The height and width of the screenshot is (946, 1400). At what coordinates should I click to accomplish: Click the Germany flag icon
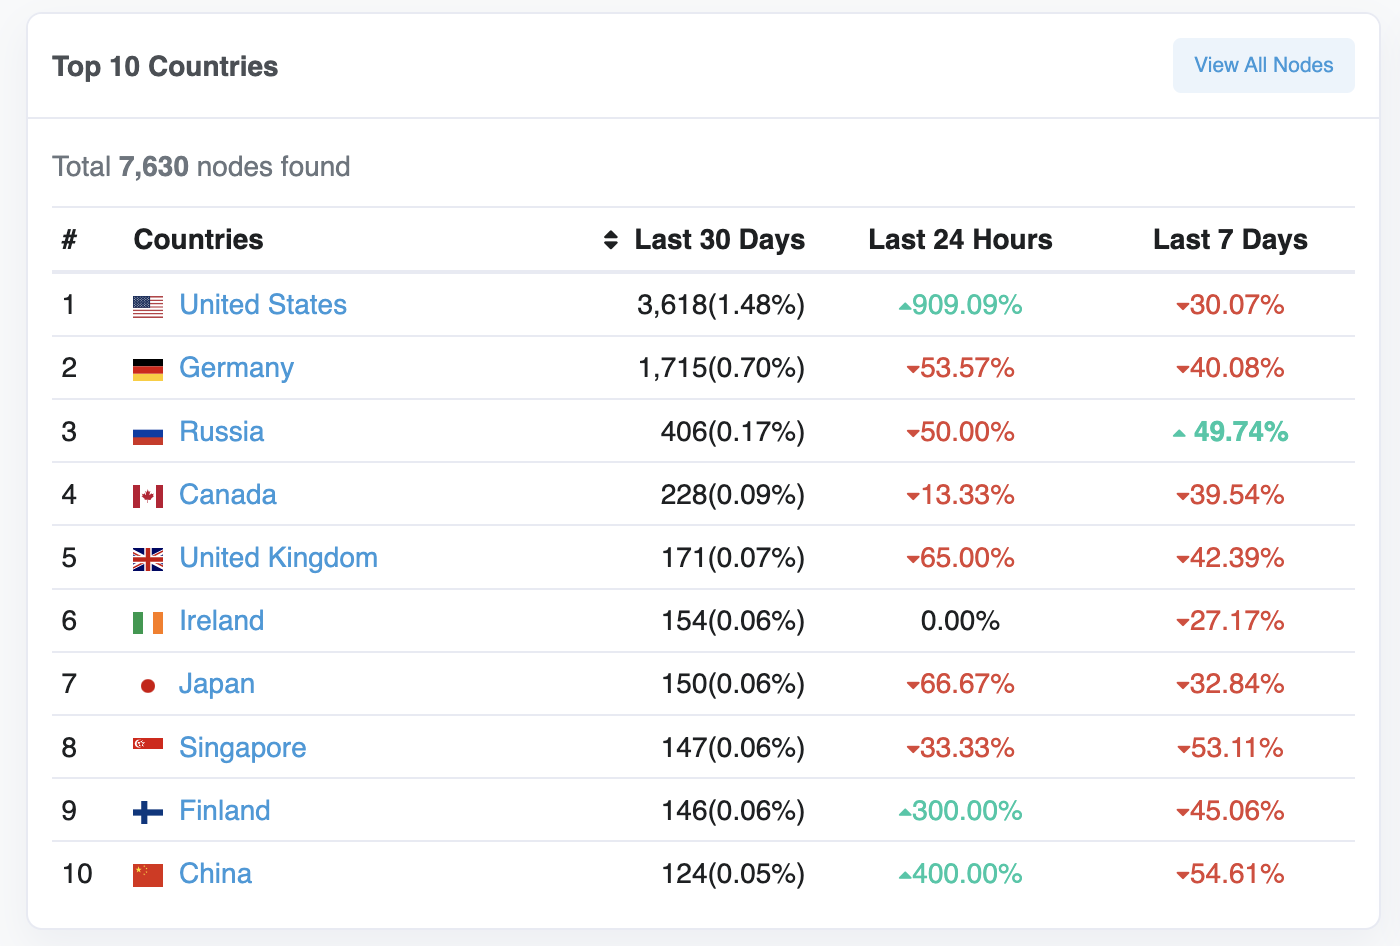coord(146,368)
